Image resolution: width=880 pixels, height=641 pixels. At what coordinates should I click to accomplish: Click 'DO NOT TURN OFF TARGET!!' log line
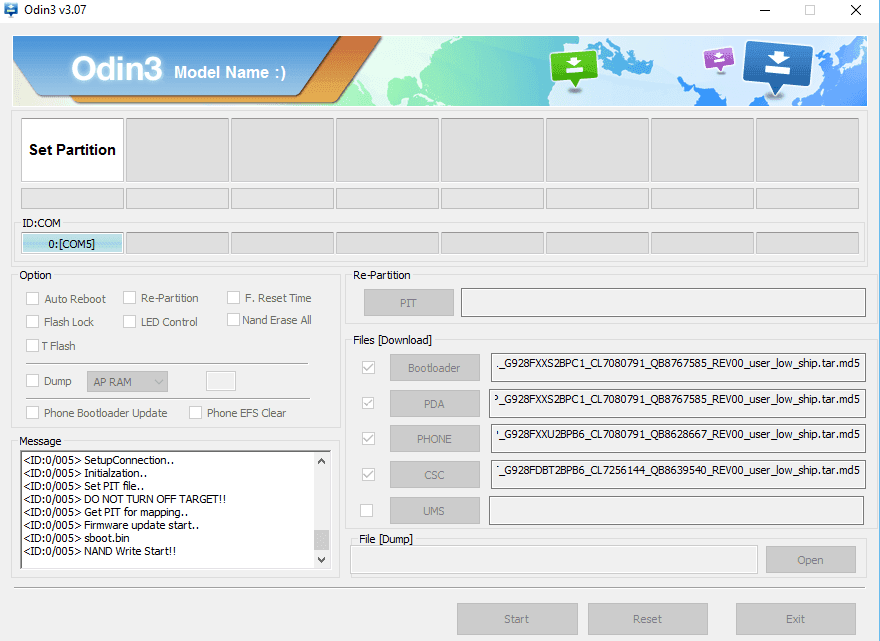pyautogui.click(x=125, y=499)
